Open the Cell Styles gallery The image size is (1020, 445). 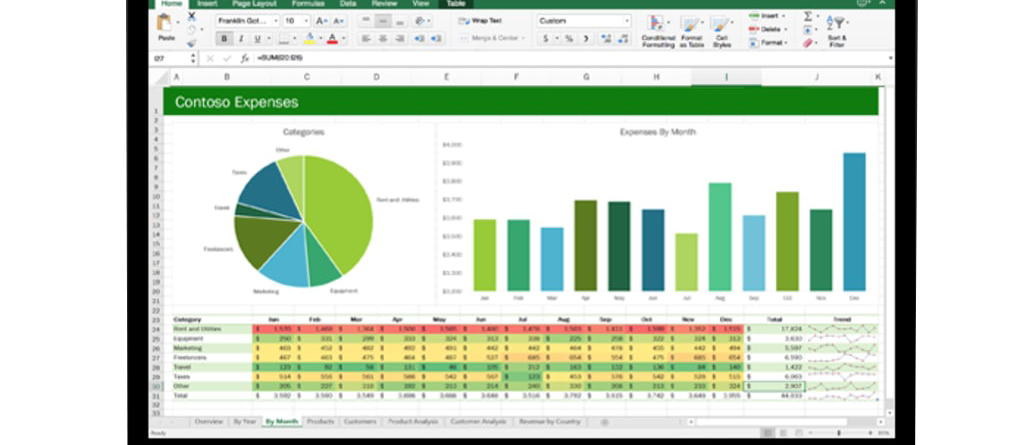pyautogui.click(x=722, y=30)
